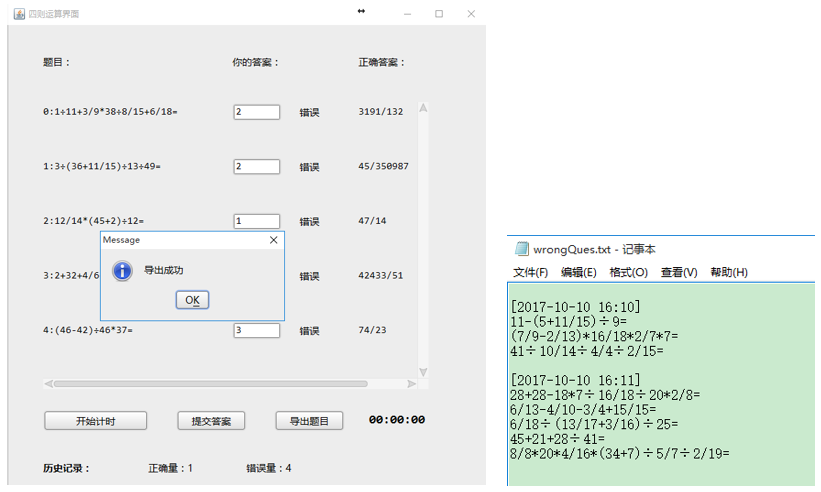Click 错误 label for question 0
The width and height of the screenshot is (821, 492).
click(x=309, y=113)
